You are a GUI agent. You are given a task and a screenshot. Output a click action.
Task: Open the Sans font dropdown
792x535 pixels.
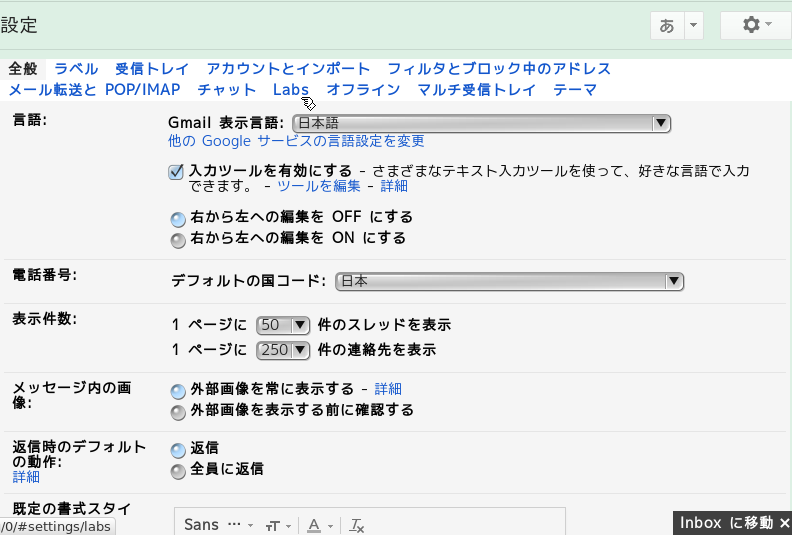218,525
